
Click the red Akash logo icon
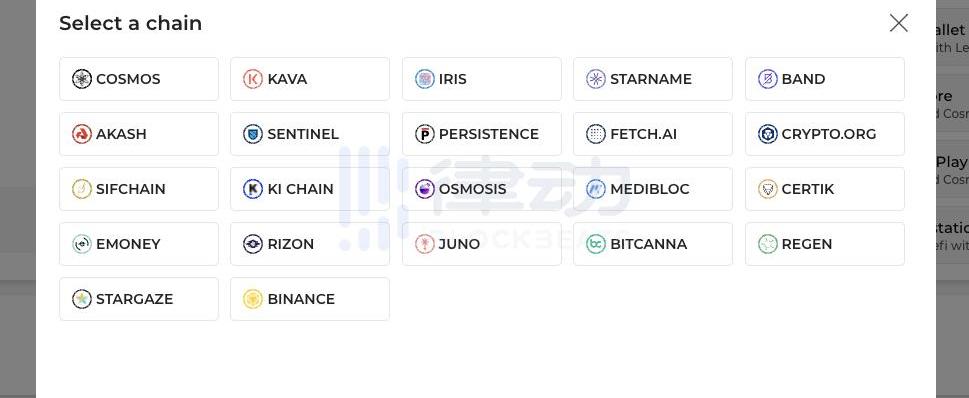(82, 134)
